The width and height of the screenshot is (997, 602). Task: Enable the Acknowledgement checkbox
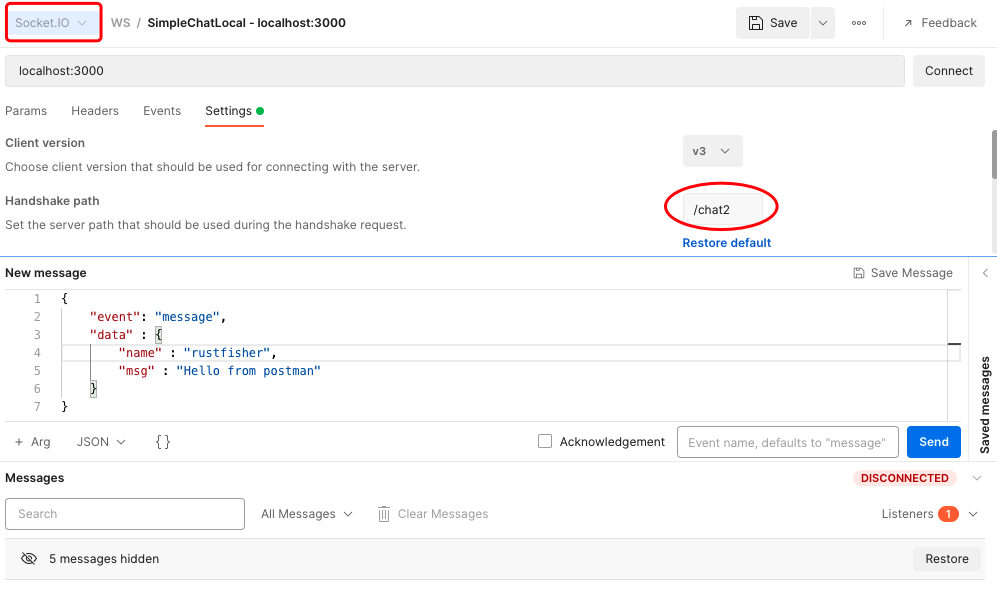pyautogui.click(x=545, y=441)
